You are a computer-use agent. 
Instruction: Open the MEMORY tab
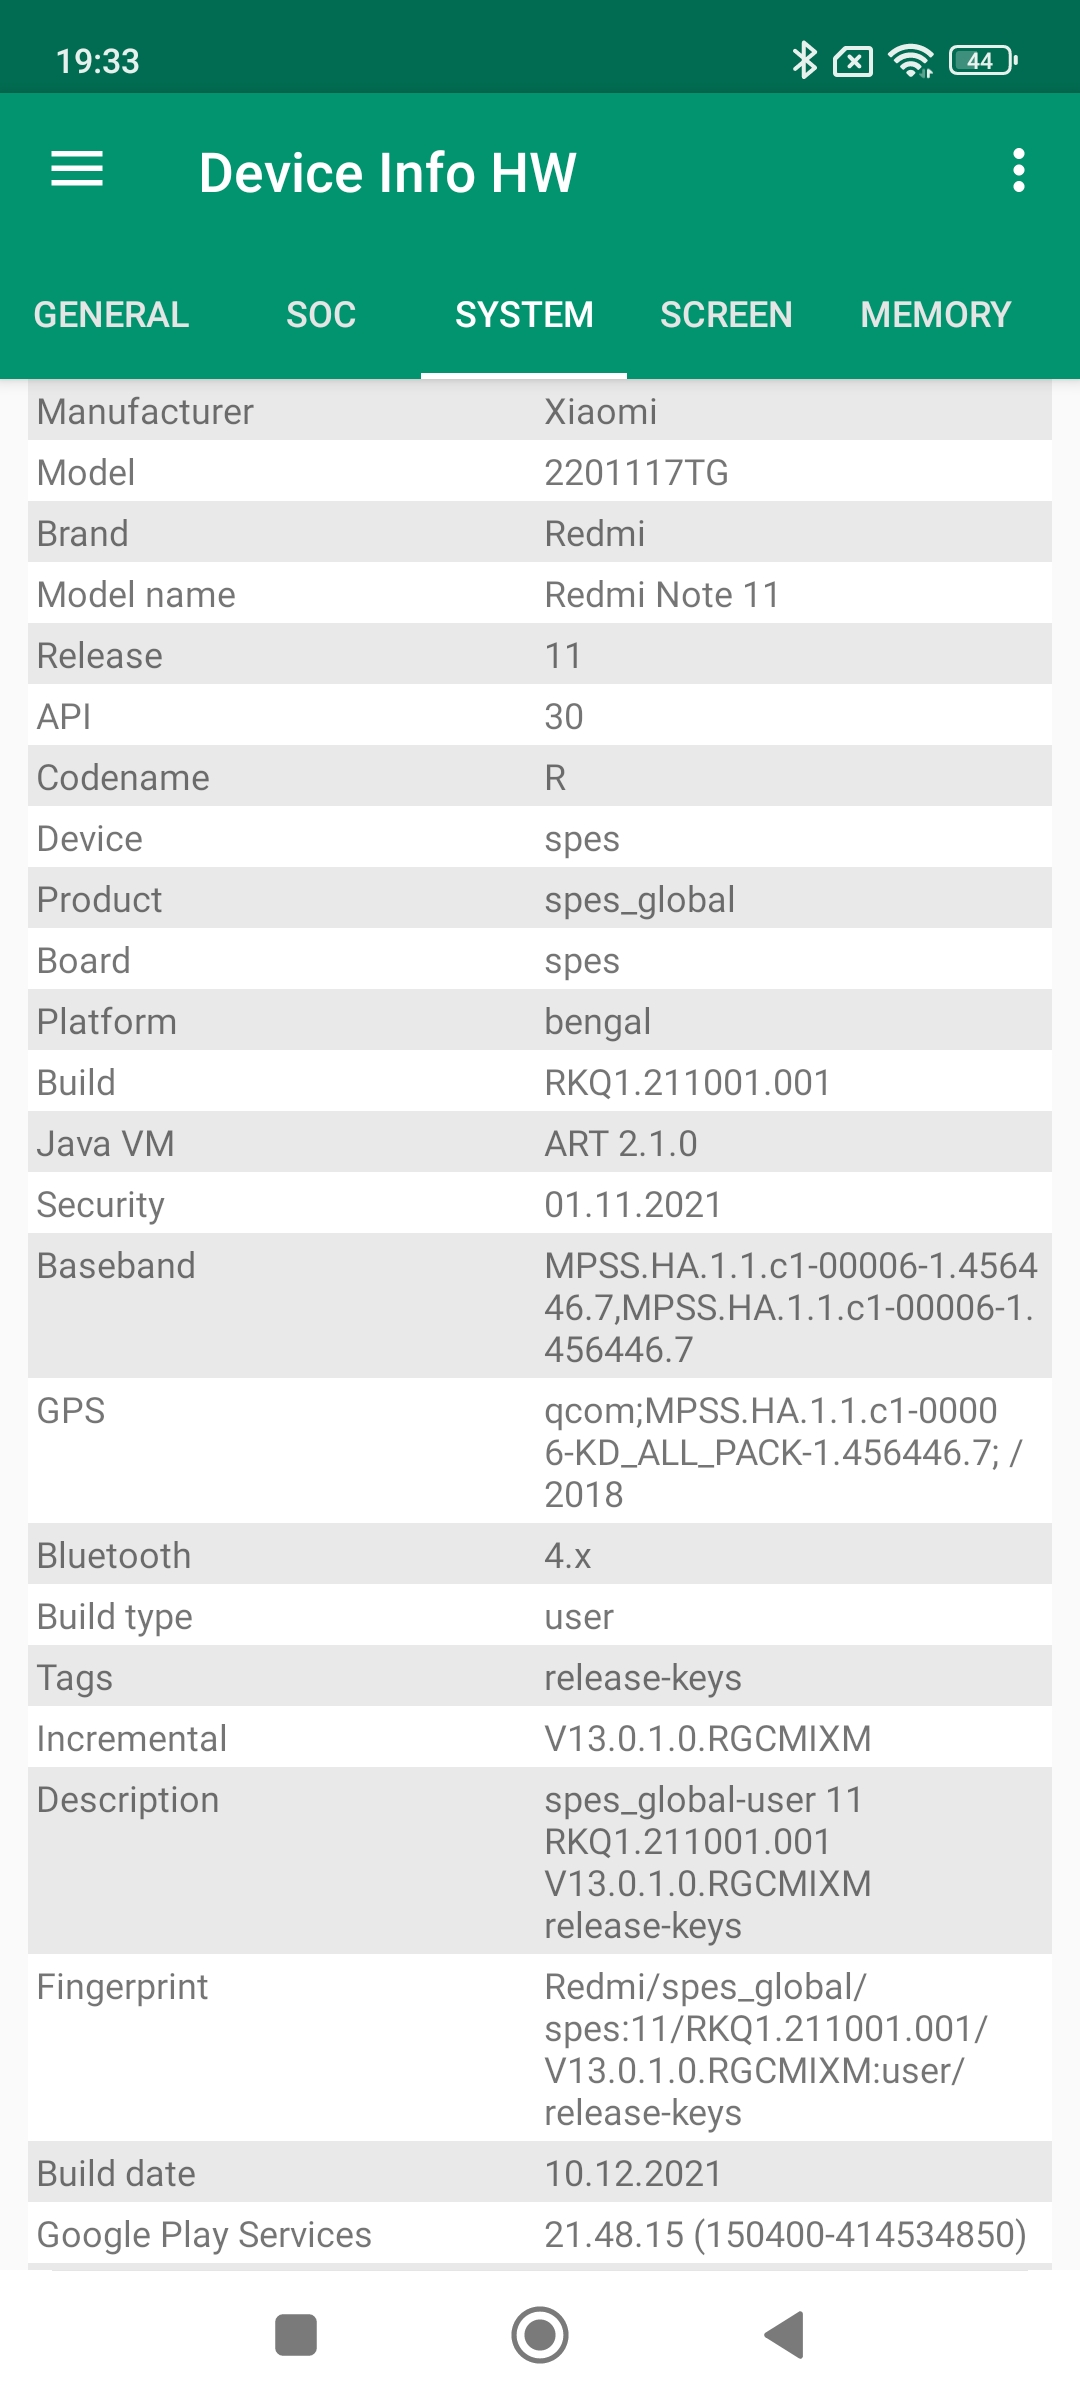pyautogui.click(x=936, y=315)
